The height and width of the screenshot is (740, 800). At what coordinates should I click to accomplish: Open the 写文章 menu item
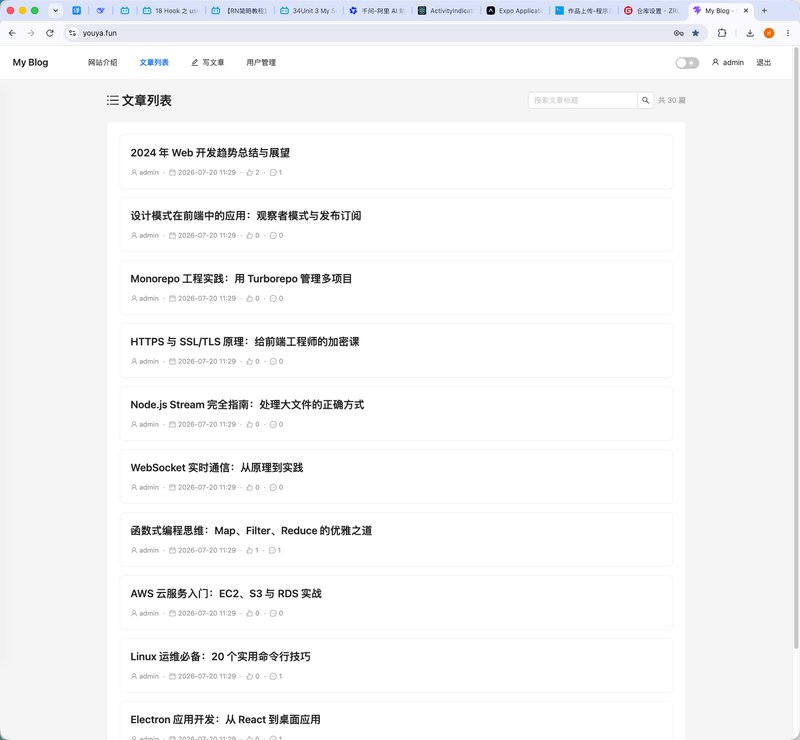click(x=208, y=63)
